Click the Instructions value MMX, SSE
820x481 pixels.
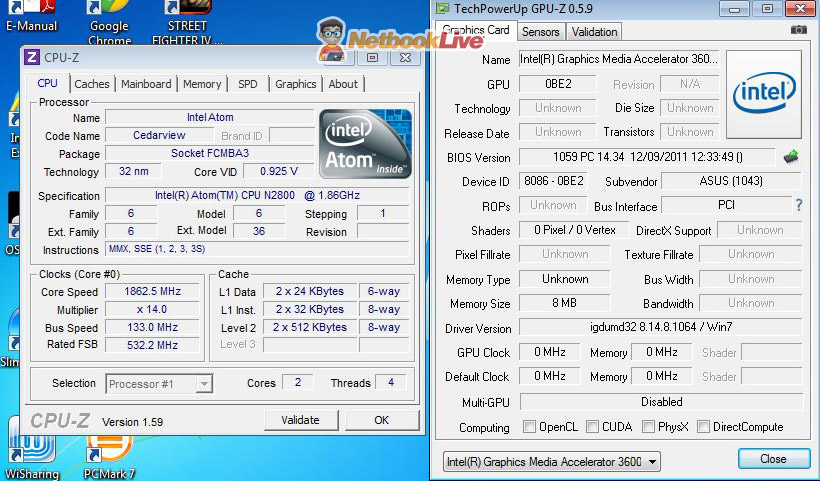tap(257, 249)
